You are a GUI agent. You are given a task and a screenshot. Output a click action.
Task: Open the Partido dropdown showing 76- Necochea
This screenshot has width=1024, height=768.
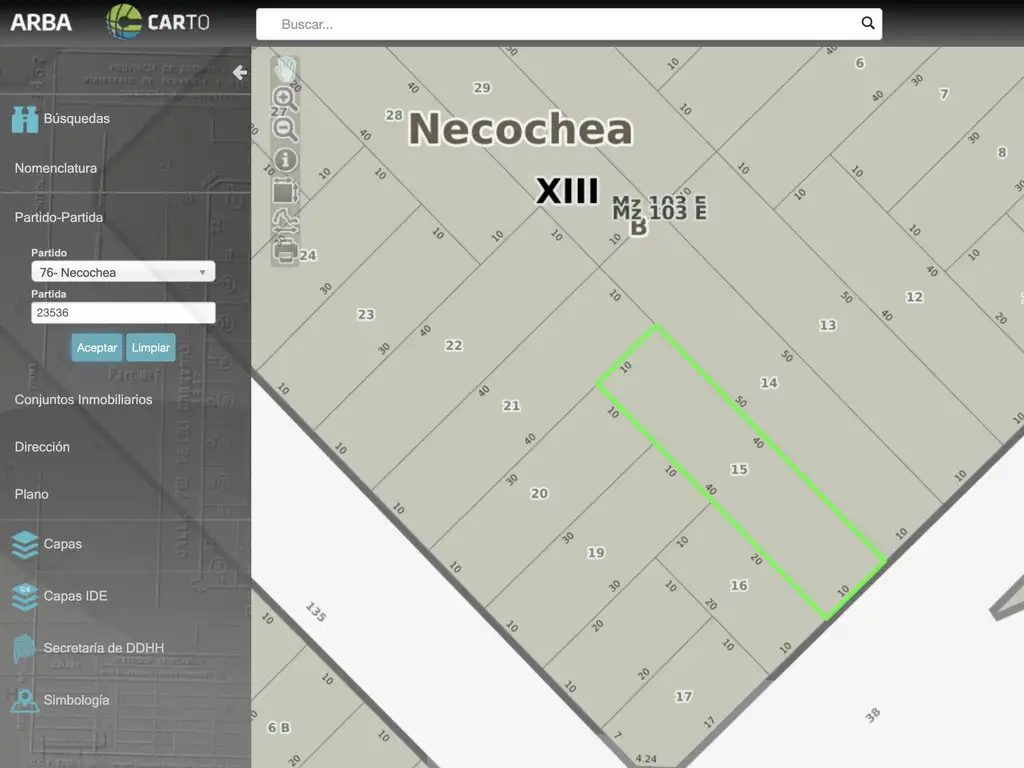click(123, 272)
